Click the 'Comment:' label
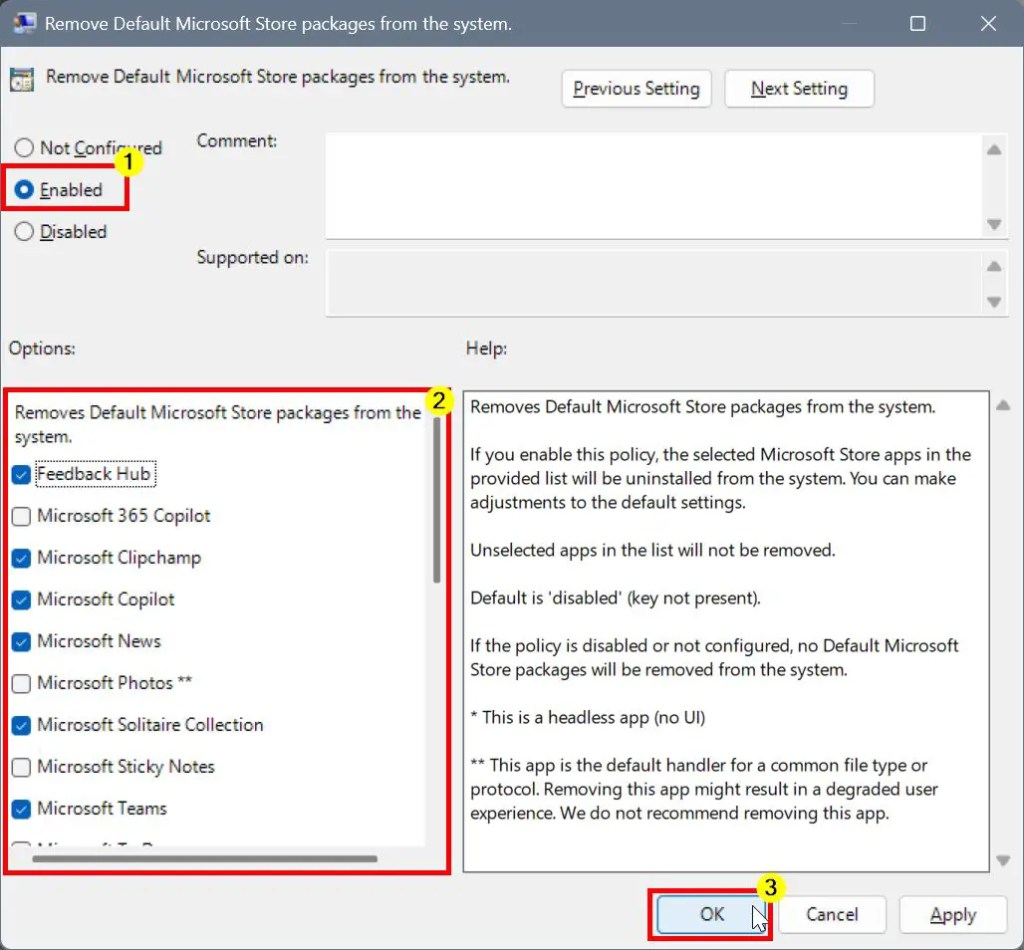Image resolution: width=1024 pixels, height=950 pixels. (x=237, y=141)
